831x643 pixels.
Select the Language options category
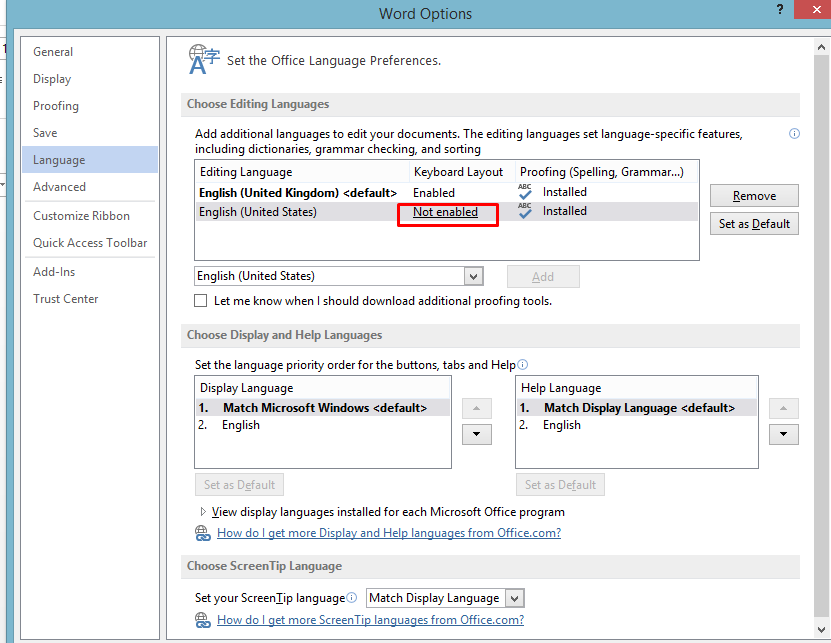click(90, 160)
